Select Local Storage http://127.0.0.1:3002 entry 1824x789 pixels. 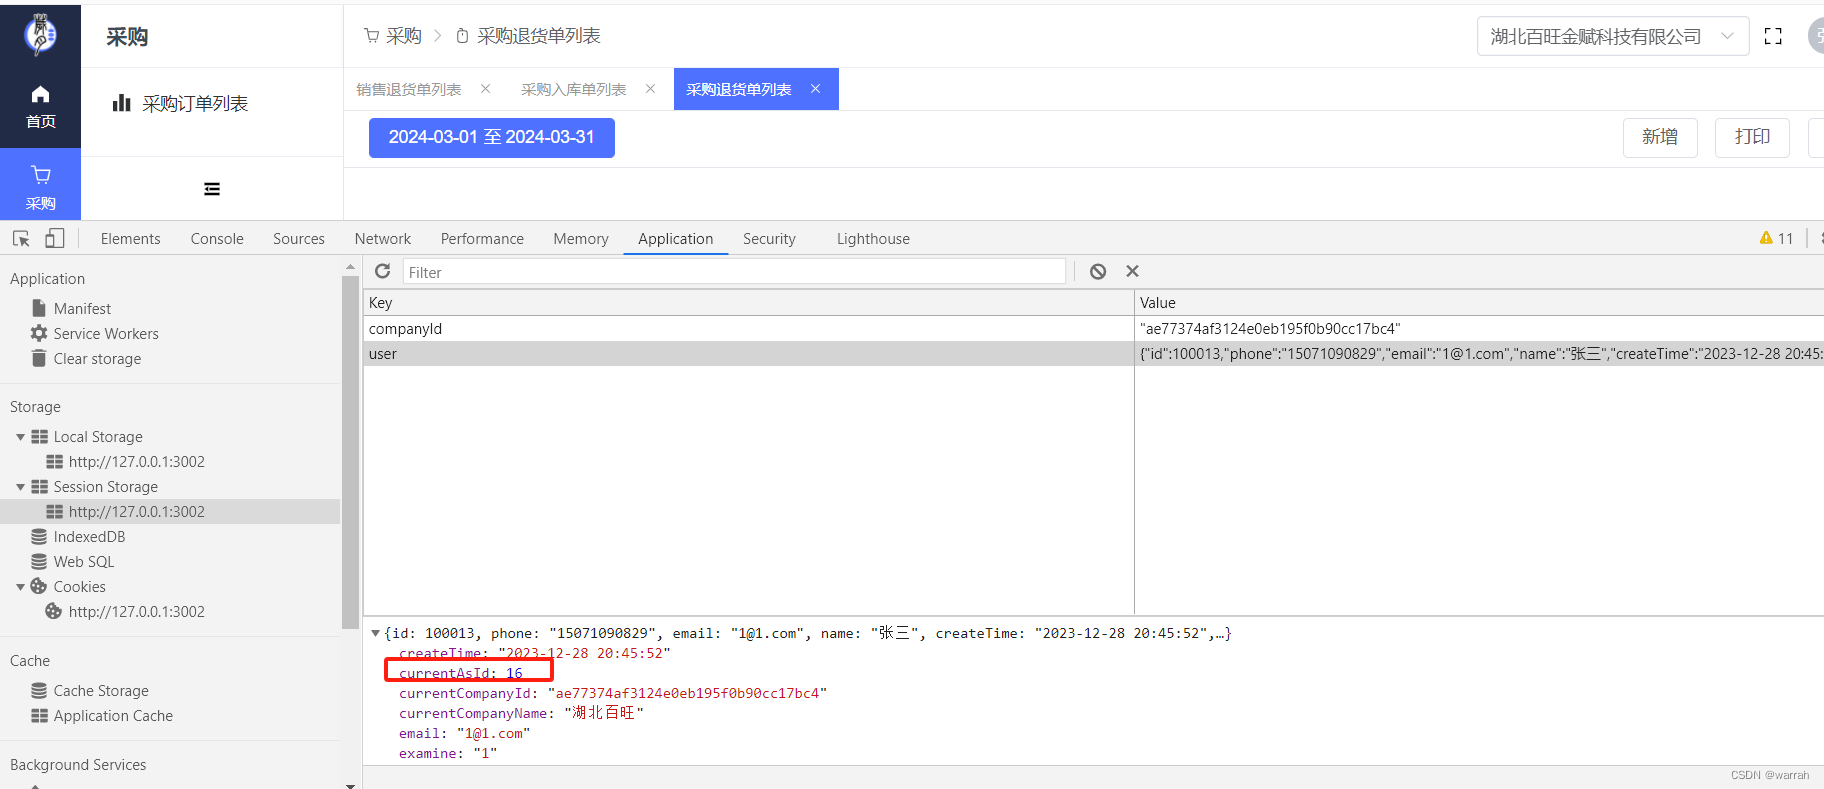[x=136, y=461]
